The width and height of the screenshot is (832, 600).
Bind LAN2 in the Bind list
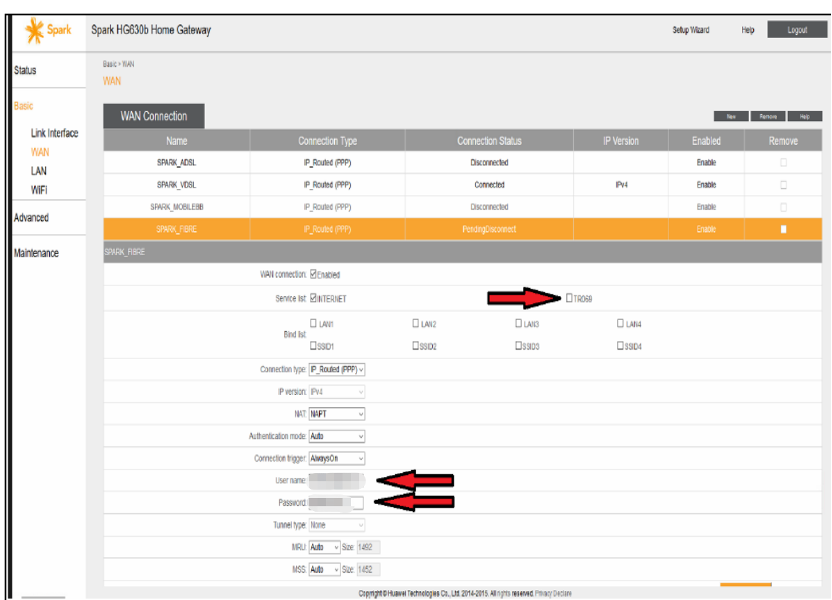tap(415, 323)
